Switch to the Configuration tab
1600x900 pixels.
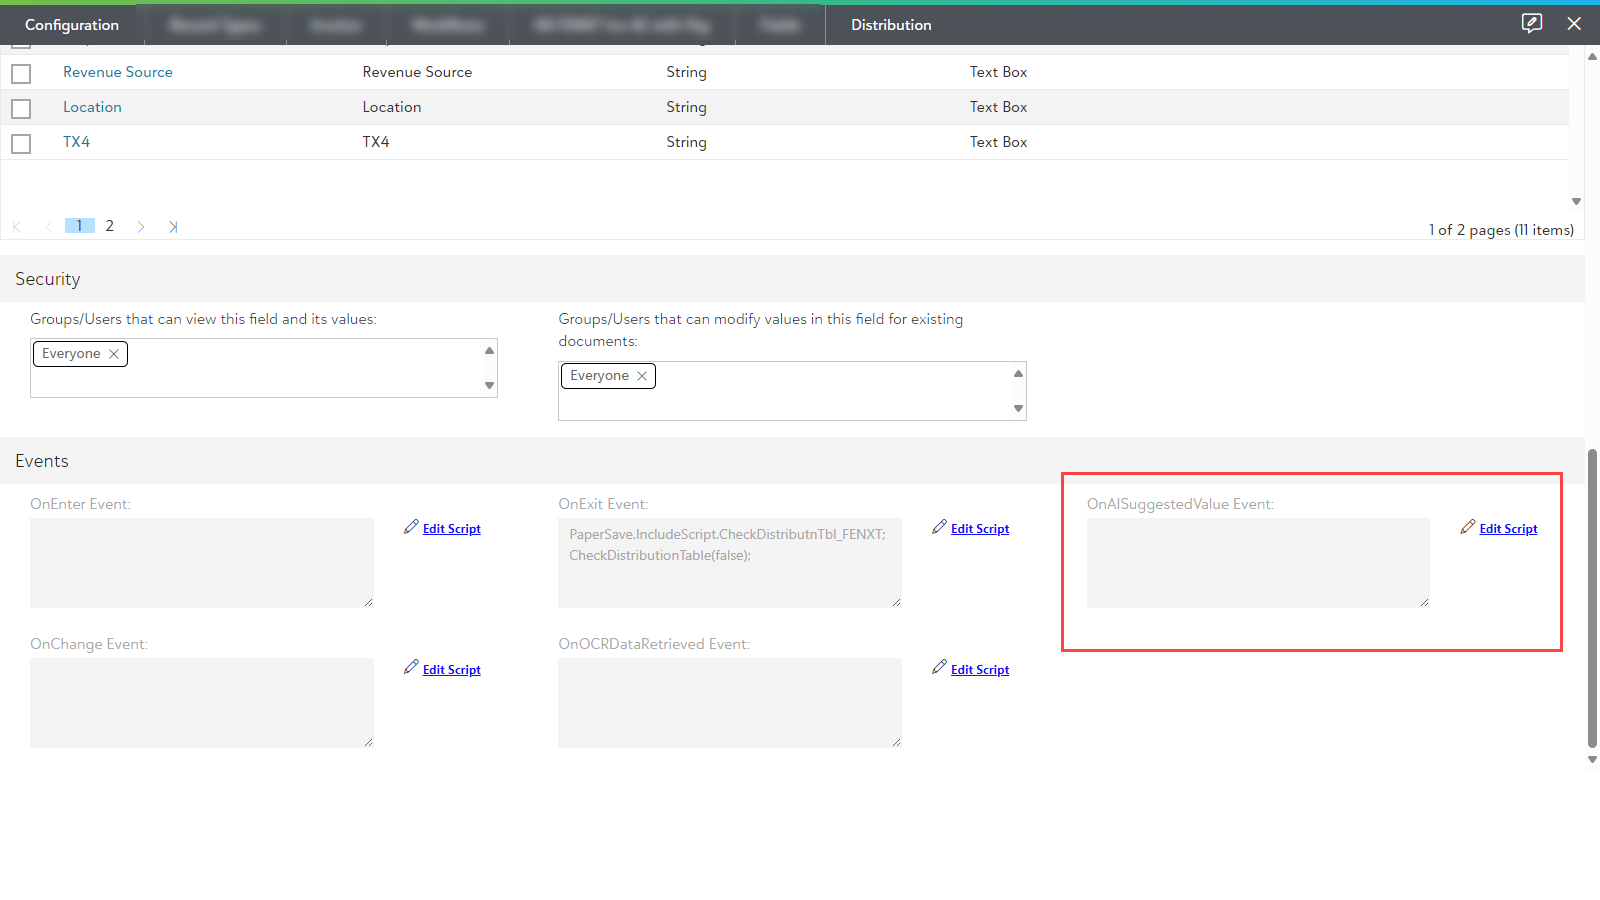click(72, 25)
